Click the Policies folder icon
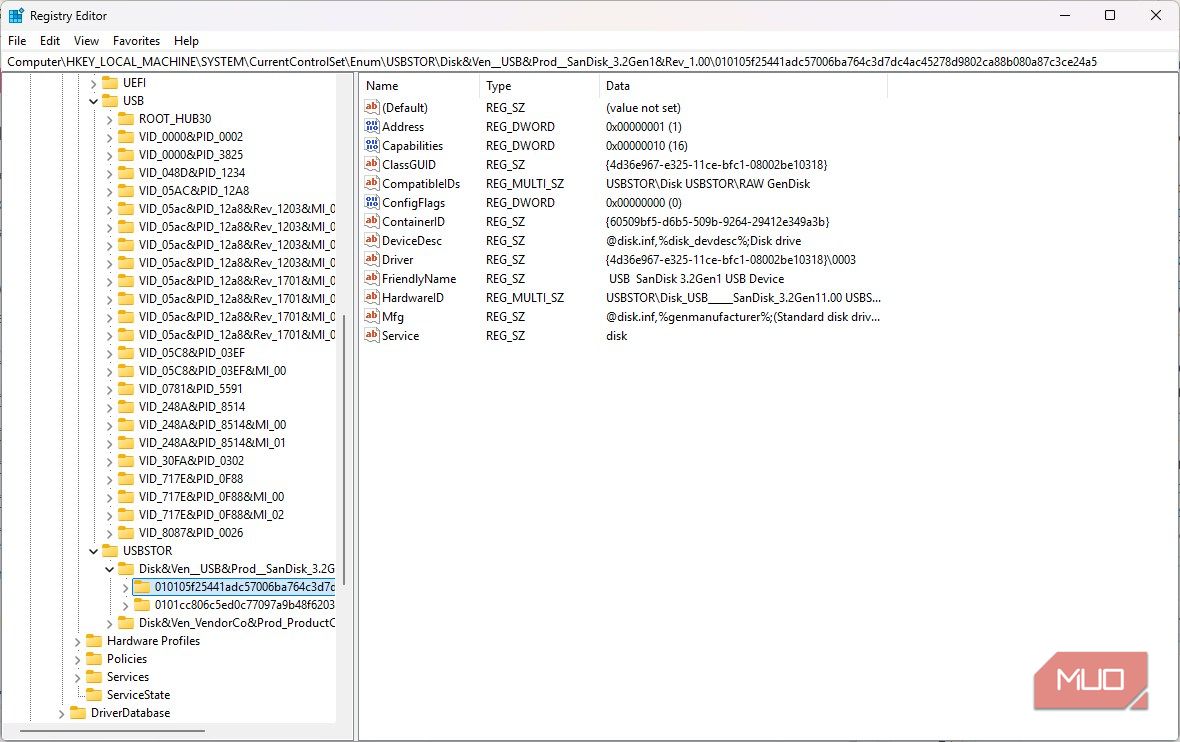 coord(94,659)
